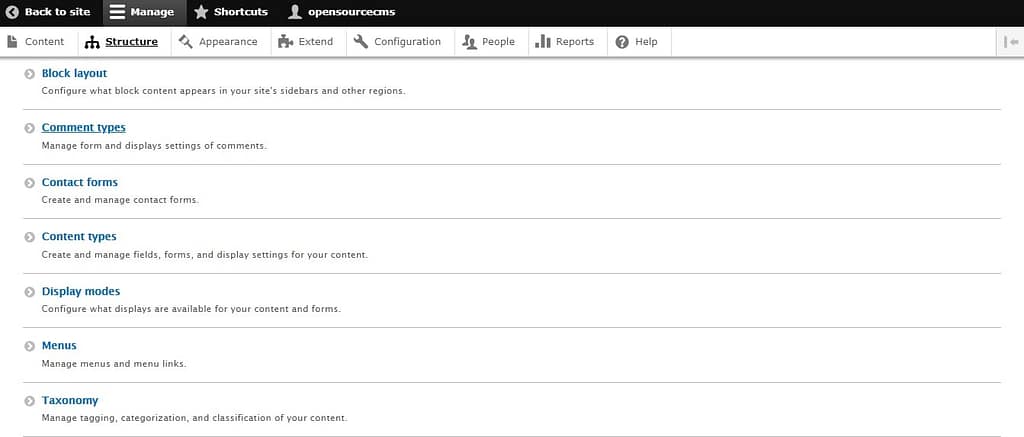The height and width of the screenshot is (437, 1024).
Task: Click the arrow beside Display modes
Action: [x=30, y=292]
